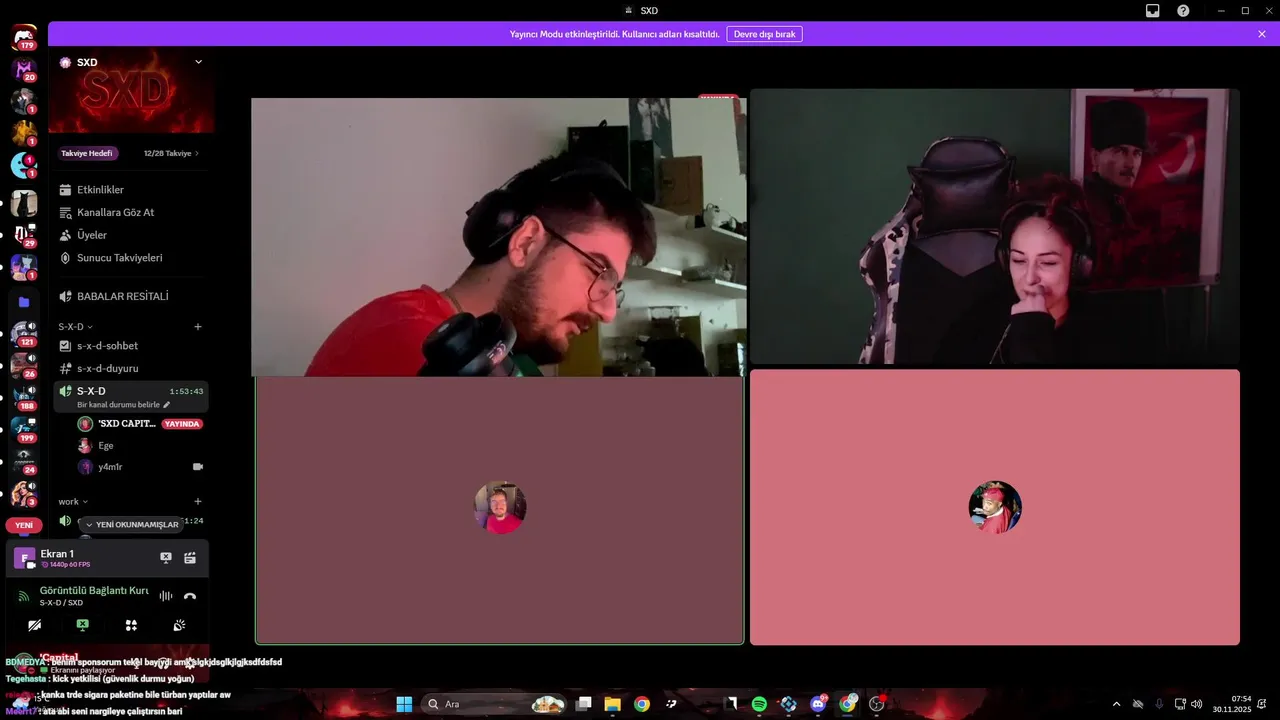
Task: Open server icon with 188 badge
Action: (x=24, y=398)
